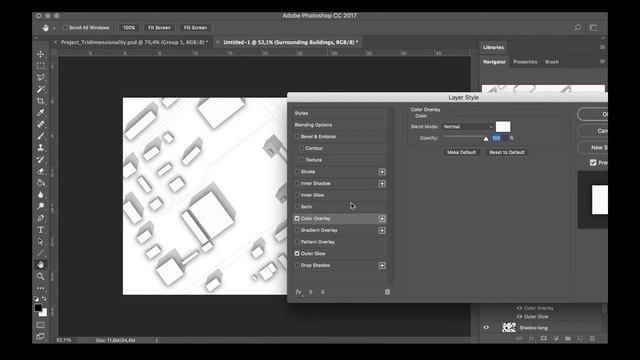640x360 pixels.
Task: Select the Healing Brush tool
Action: (40, 124)
